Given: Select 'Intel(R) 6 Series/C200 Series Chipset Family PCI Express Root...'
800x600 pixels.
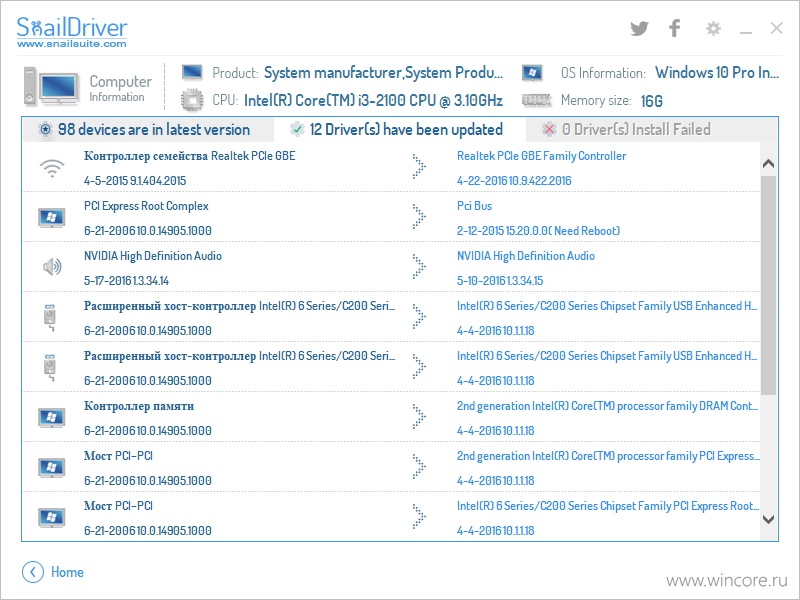Looking at the screenshot, I should pos(608,506).
